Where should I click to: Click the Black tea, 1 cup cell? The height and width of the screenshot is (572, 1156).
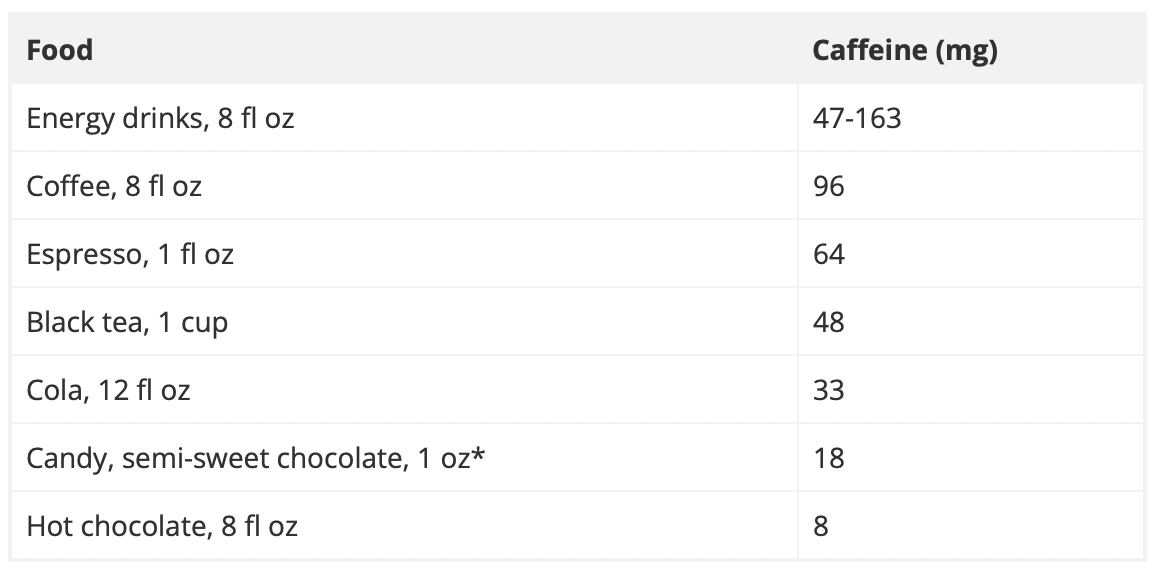[404, 321]
